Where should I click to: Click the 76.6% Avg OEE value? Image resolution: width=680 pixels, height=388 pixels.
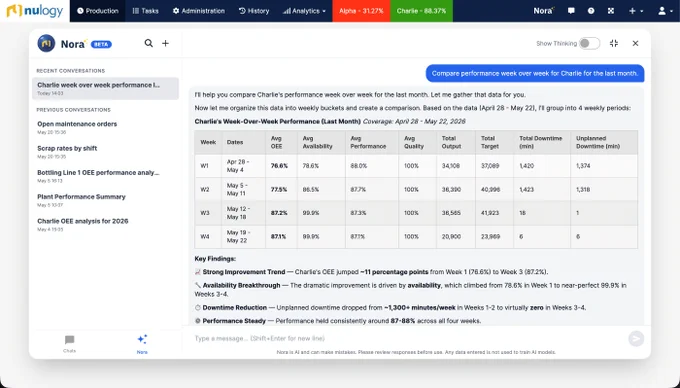coord(279,166)
